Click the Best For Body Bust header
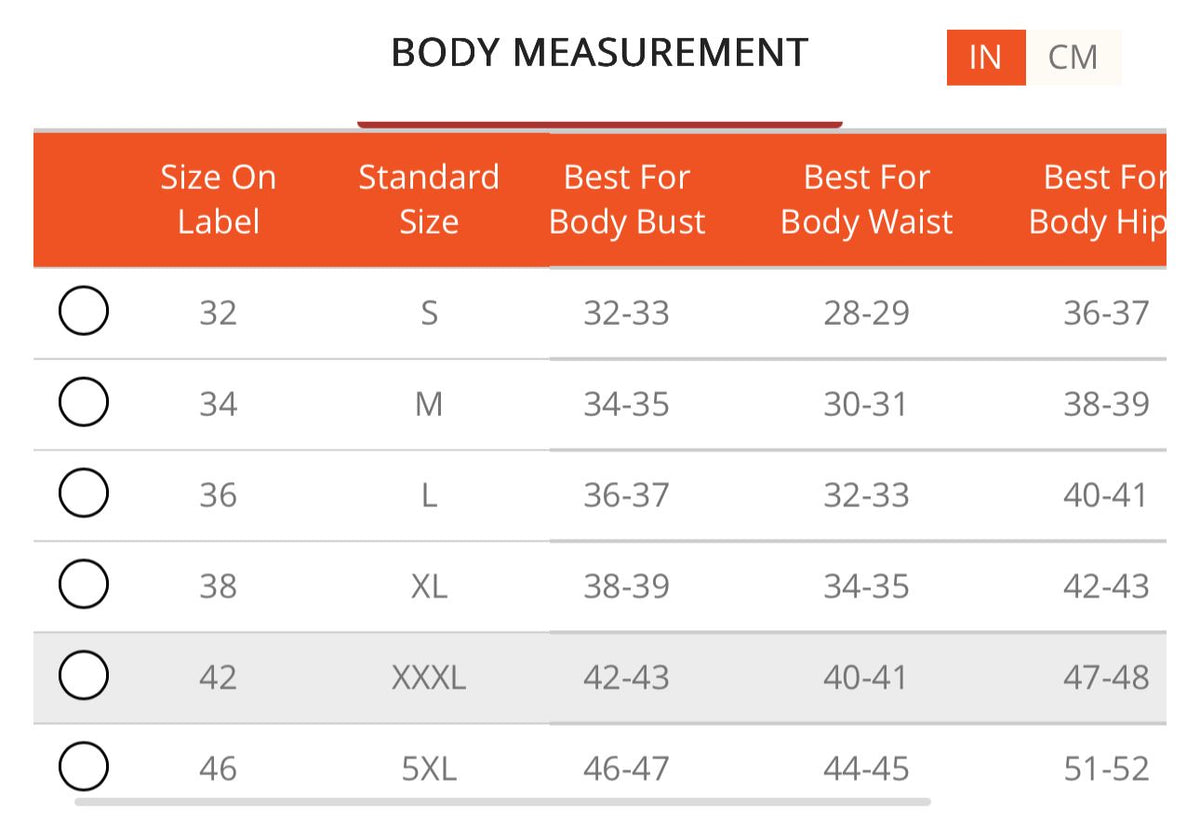The image size is (1200, 818). pos(627,199)
